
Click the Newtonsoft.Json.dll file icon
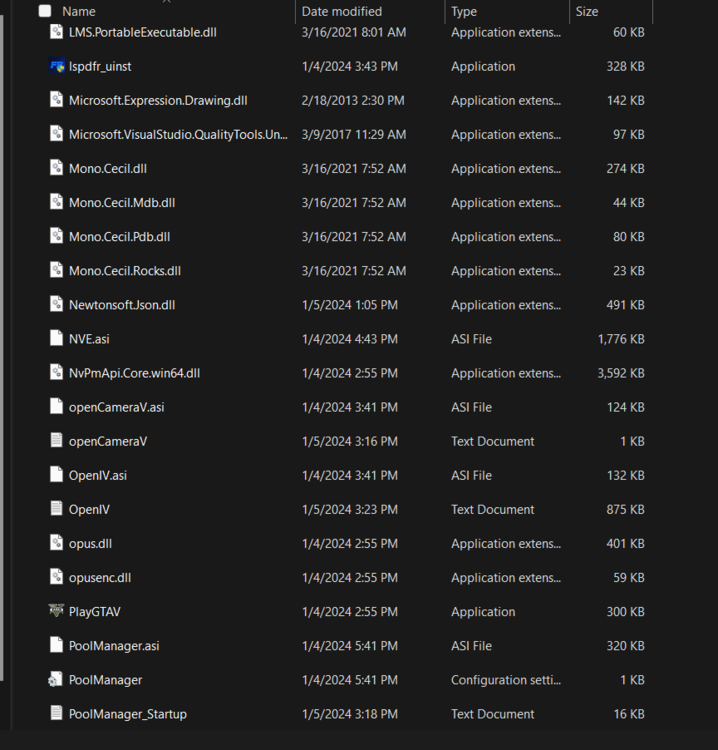pyautogui.click(x=56, y=304)
